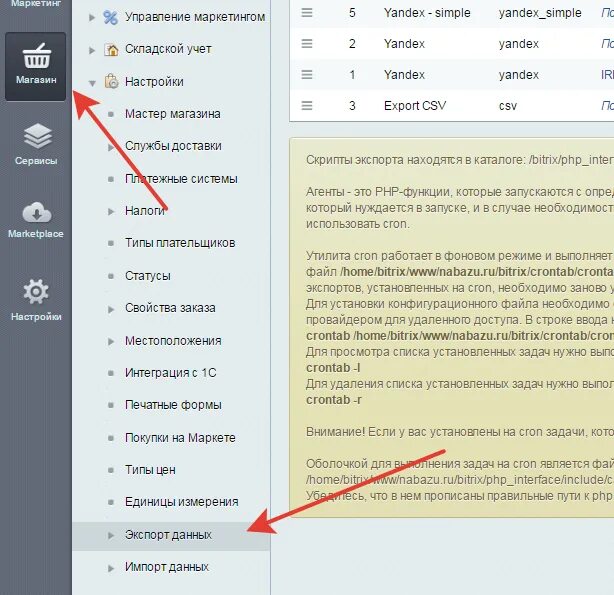Collapse the Настройки tree node
This screenshot has width=614, height=595.
coord(92,83)
